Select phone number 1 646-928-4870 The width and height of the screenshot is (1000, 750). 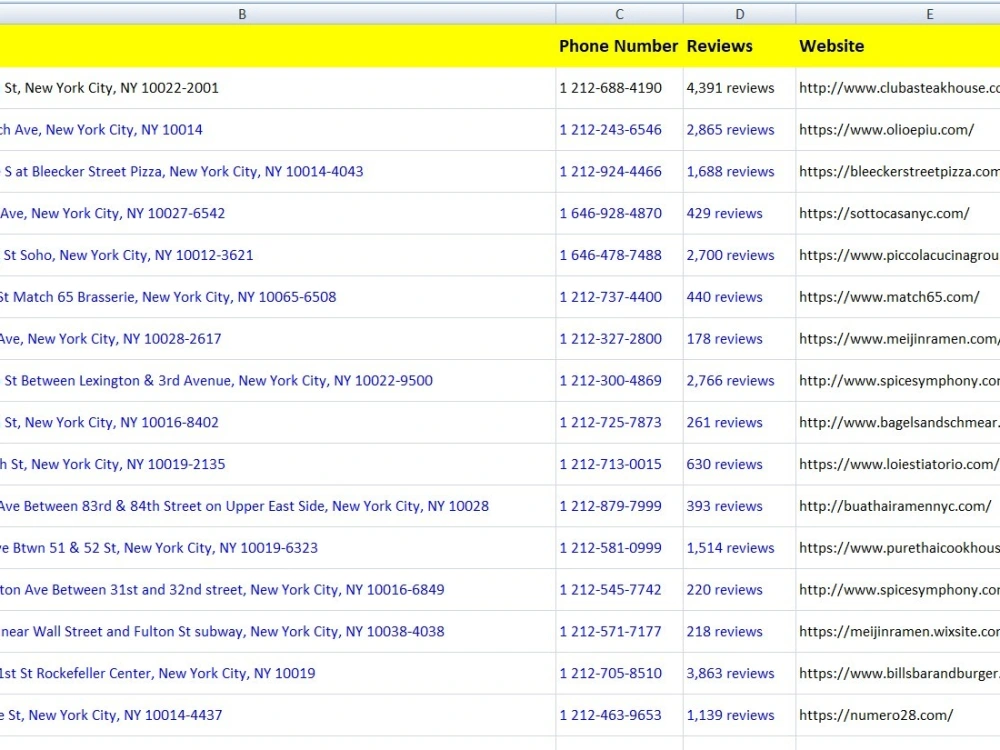click(x=610, y=213)
